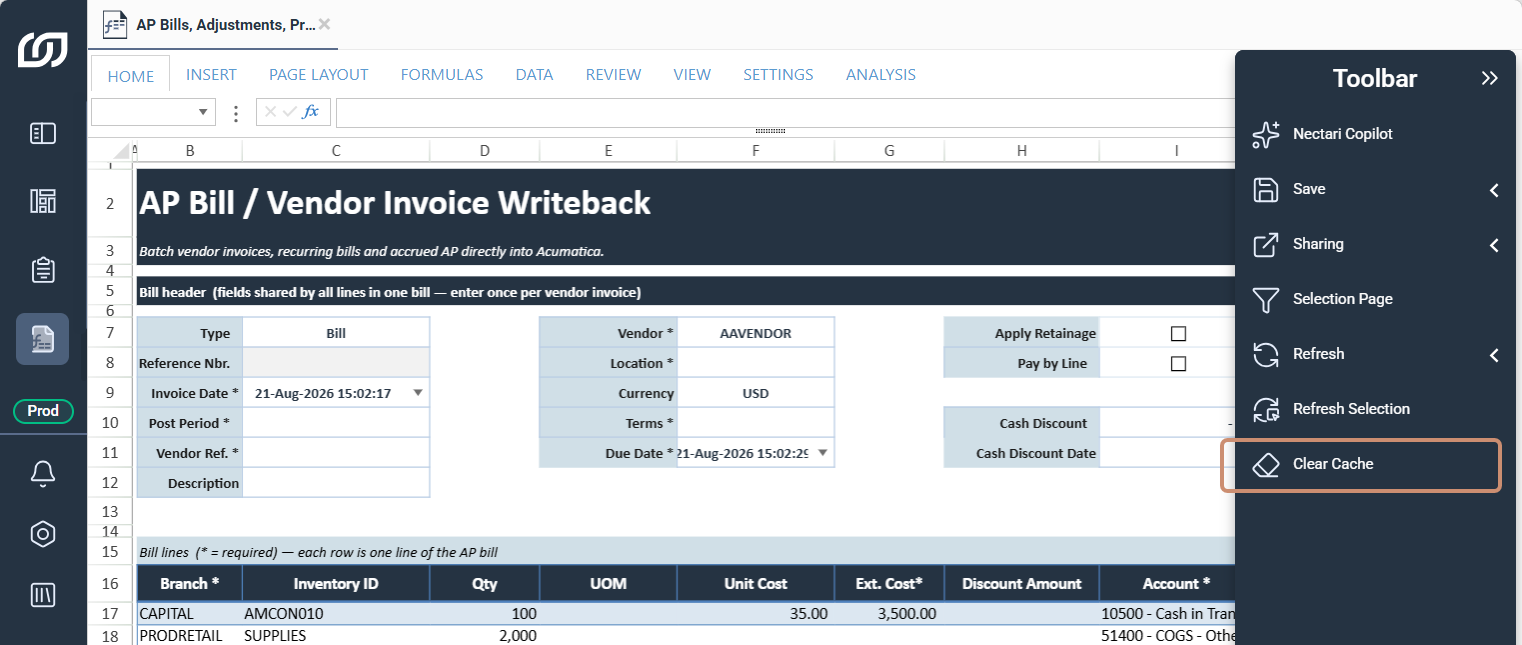Select the AAVENDOR vendor cell
Screen dimensions: 1522x645
click(x=756, y=333)
